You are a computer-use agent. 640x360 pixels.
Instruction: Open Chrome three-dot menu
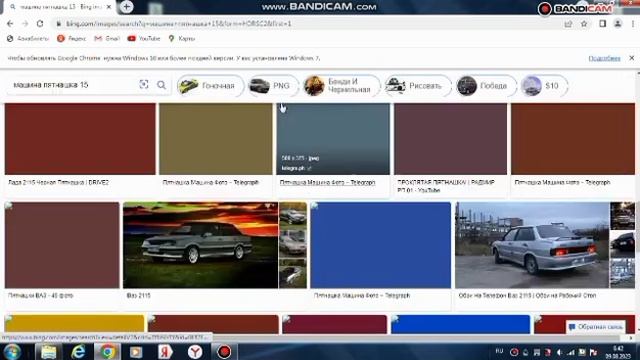click(633, 24)
